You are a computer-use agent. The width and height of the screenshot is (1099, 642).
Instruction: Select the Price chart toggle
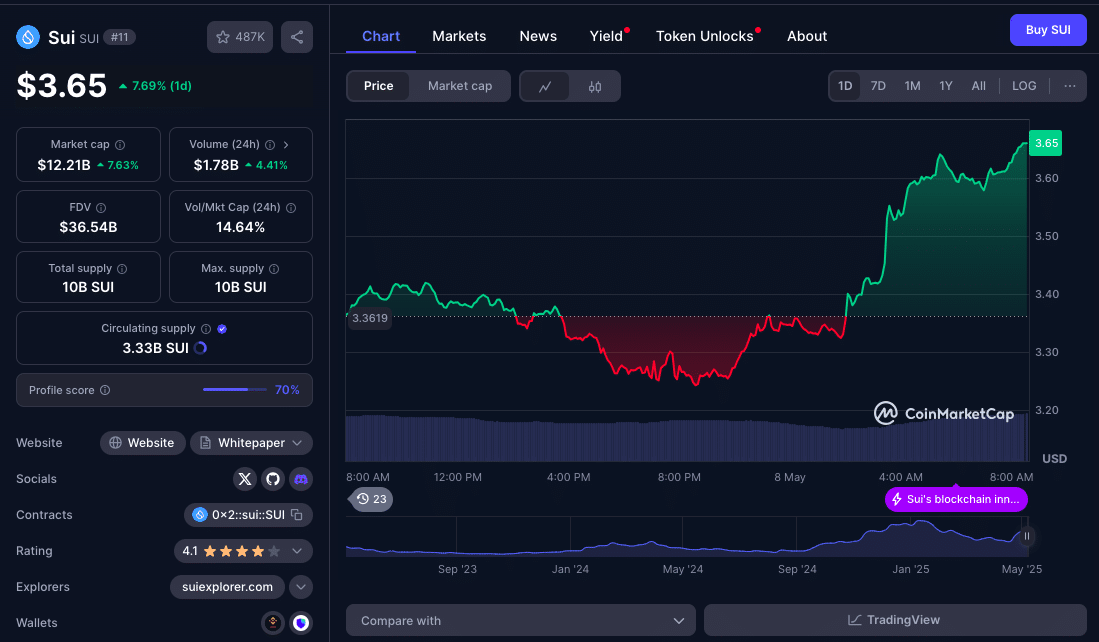(x=378, y=86)
